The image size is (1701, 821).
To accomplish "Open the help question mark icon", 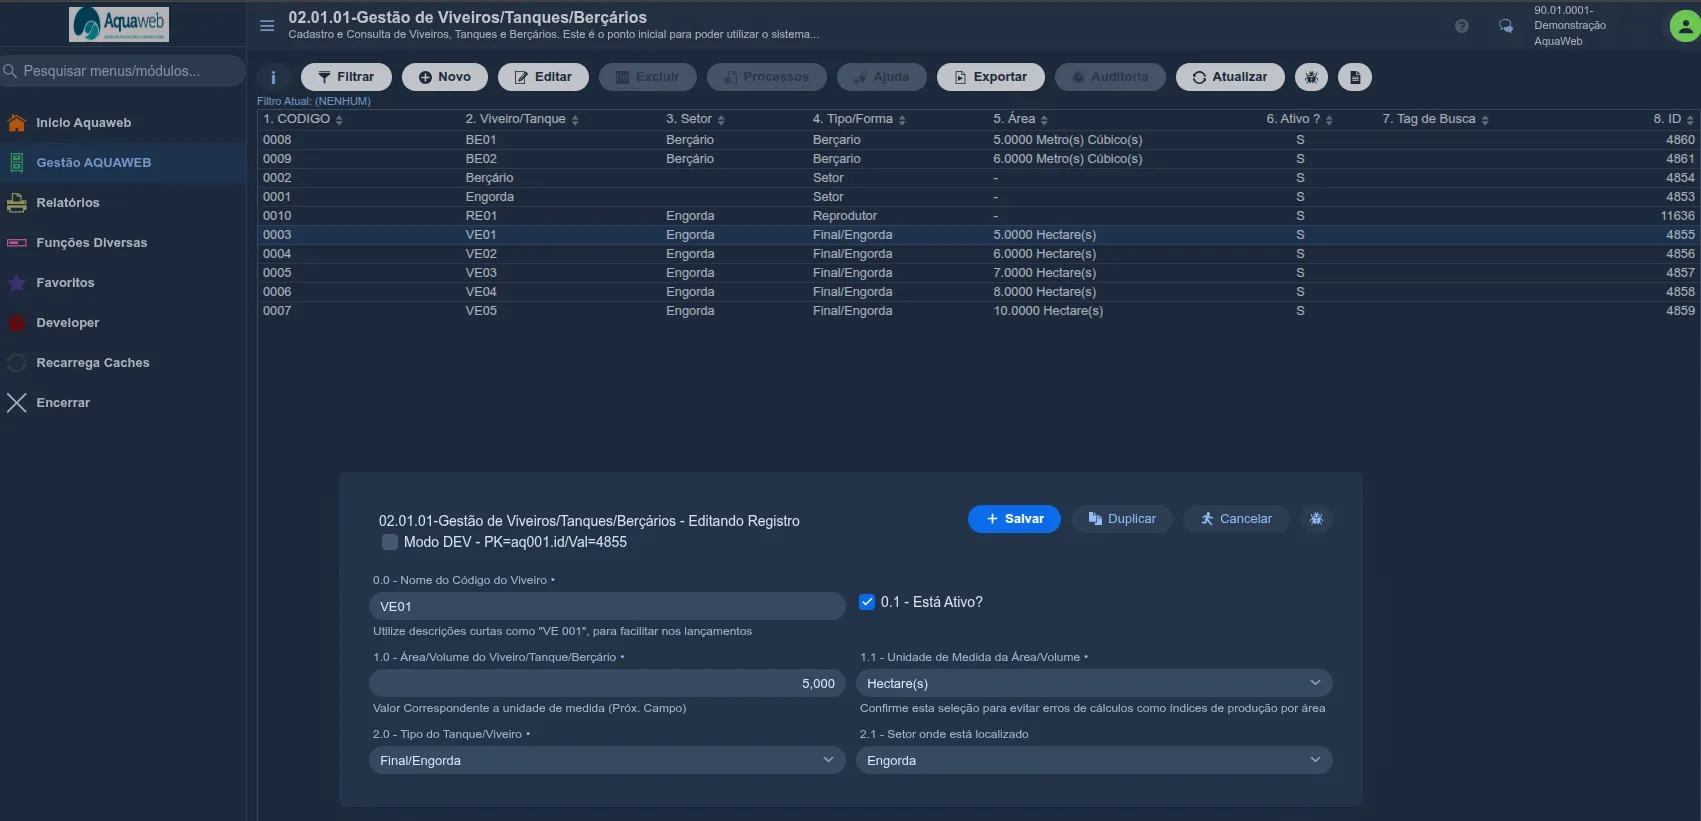I will point(1462,26).
